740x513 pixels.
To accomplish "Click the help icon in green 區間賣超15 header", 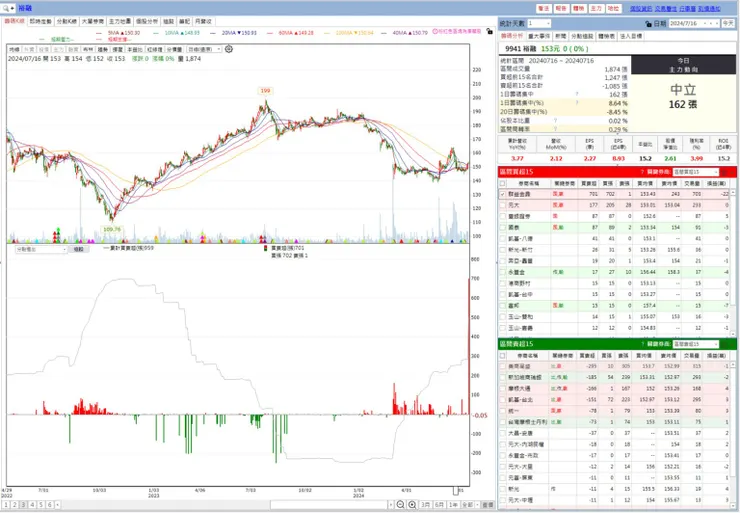I will [642, 344].
